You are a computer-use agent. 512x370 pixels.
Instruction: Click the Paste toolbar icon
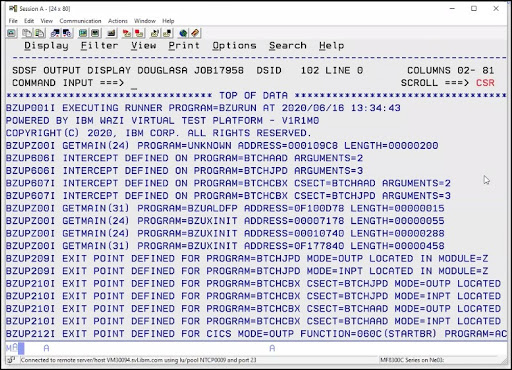coord(40,33)
